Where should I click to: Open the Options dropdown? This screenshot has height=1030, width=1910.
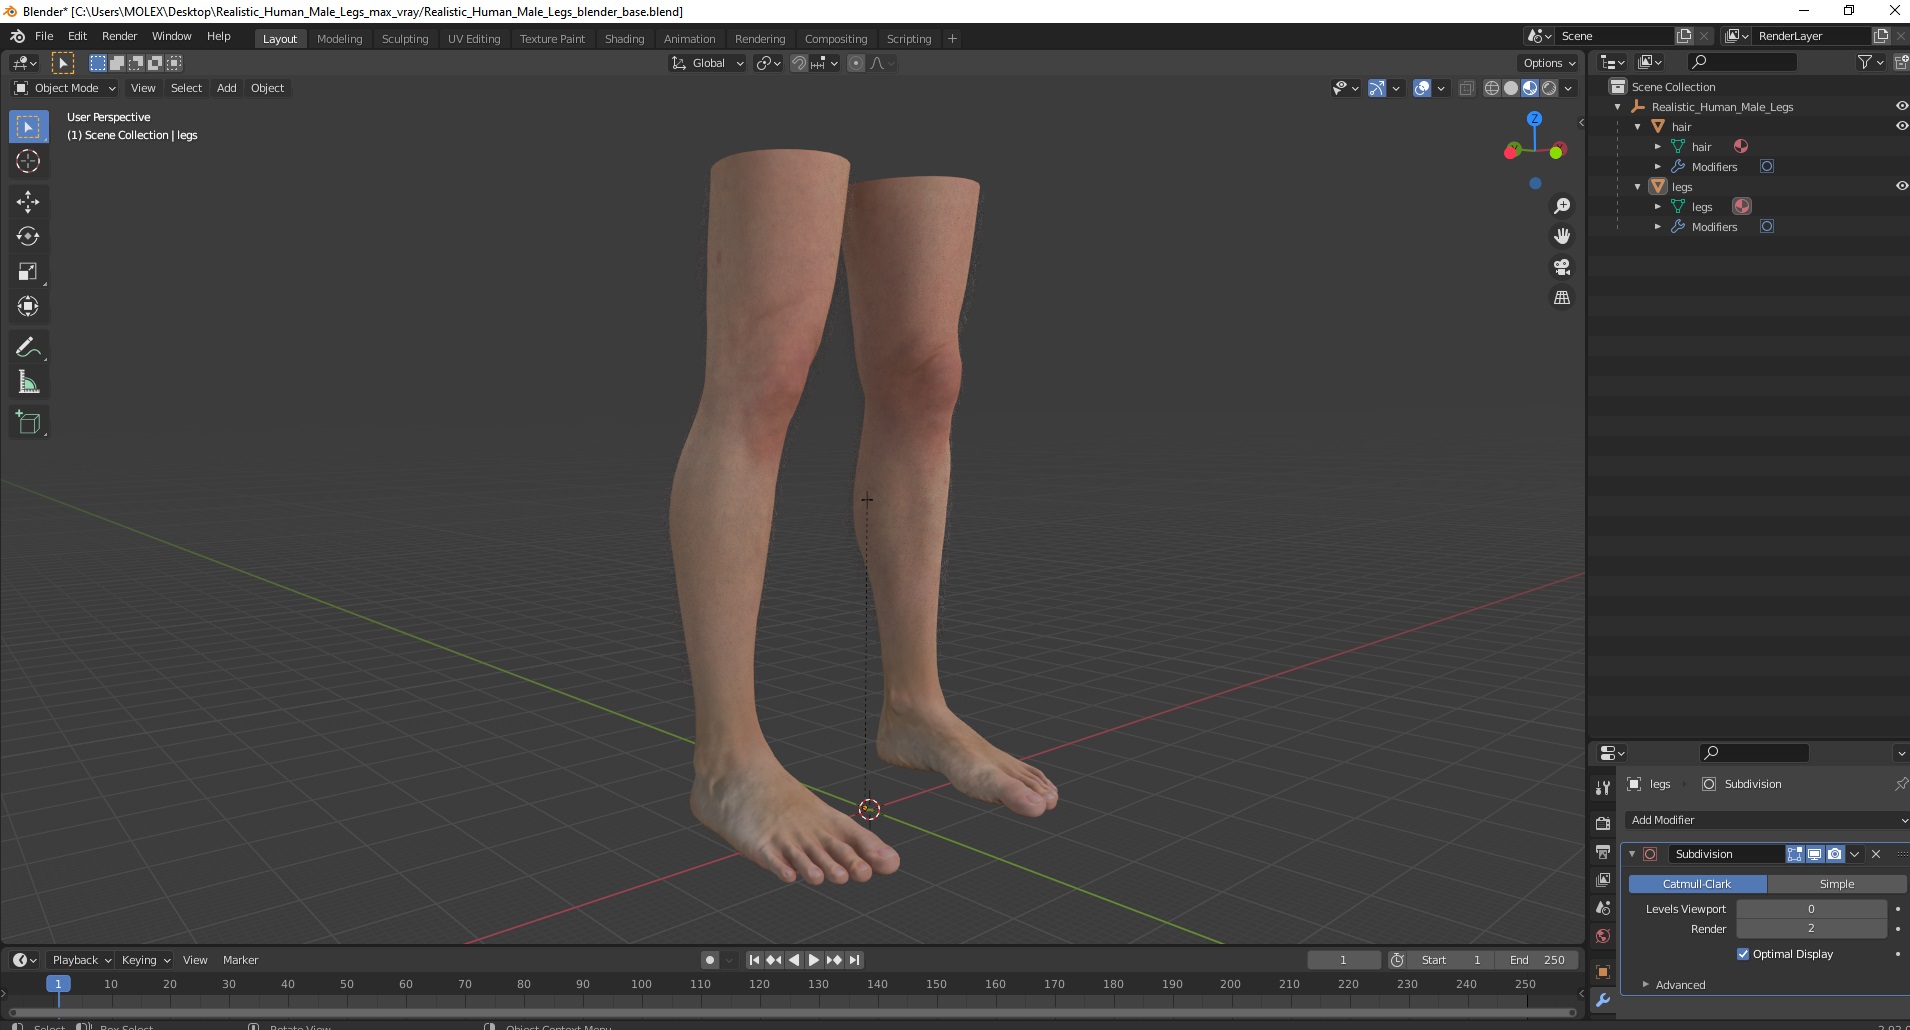(1548, 63)
